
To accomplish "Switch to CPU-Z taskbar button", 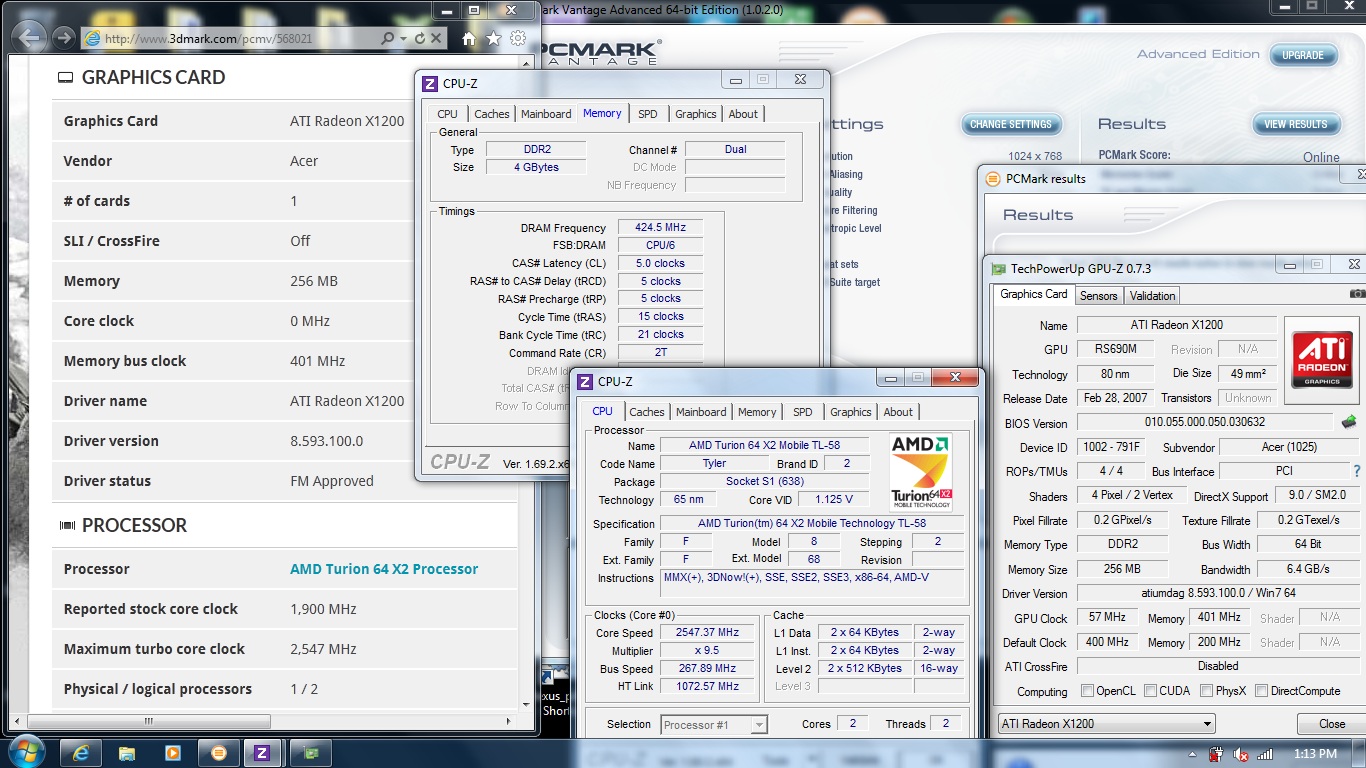I will point(263,752).
